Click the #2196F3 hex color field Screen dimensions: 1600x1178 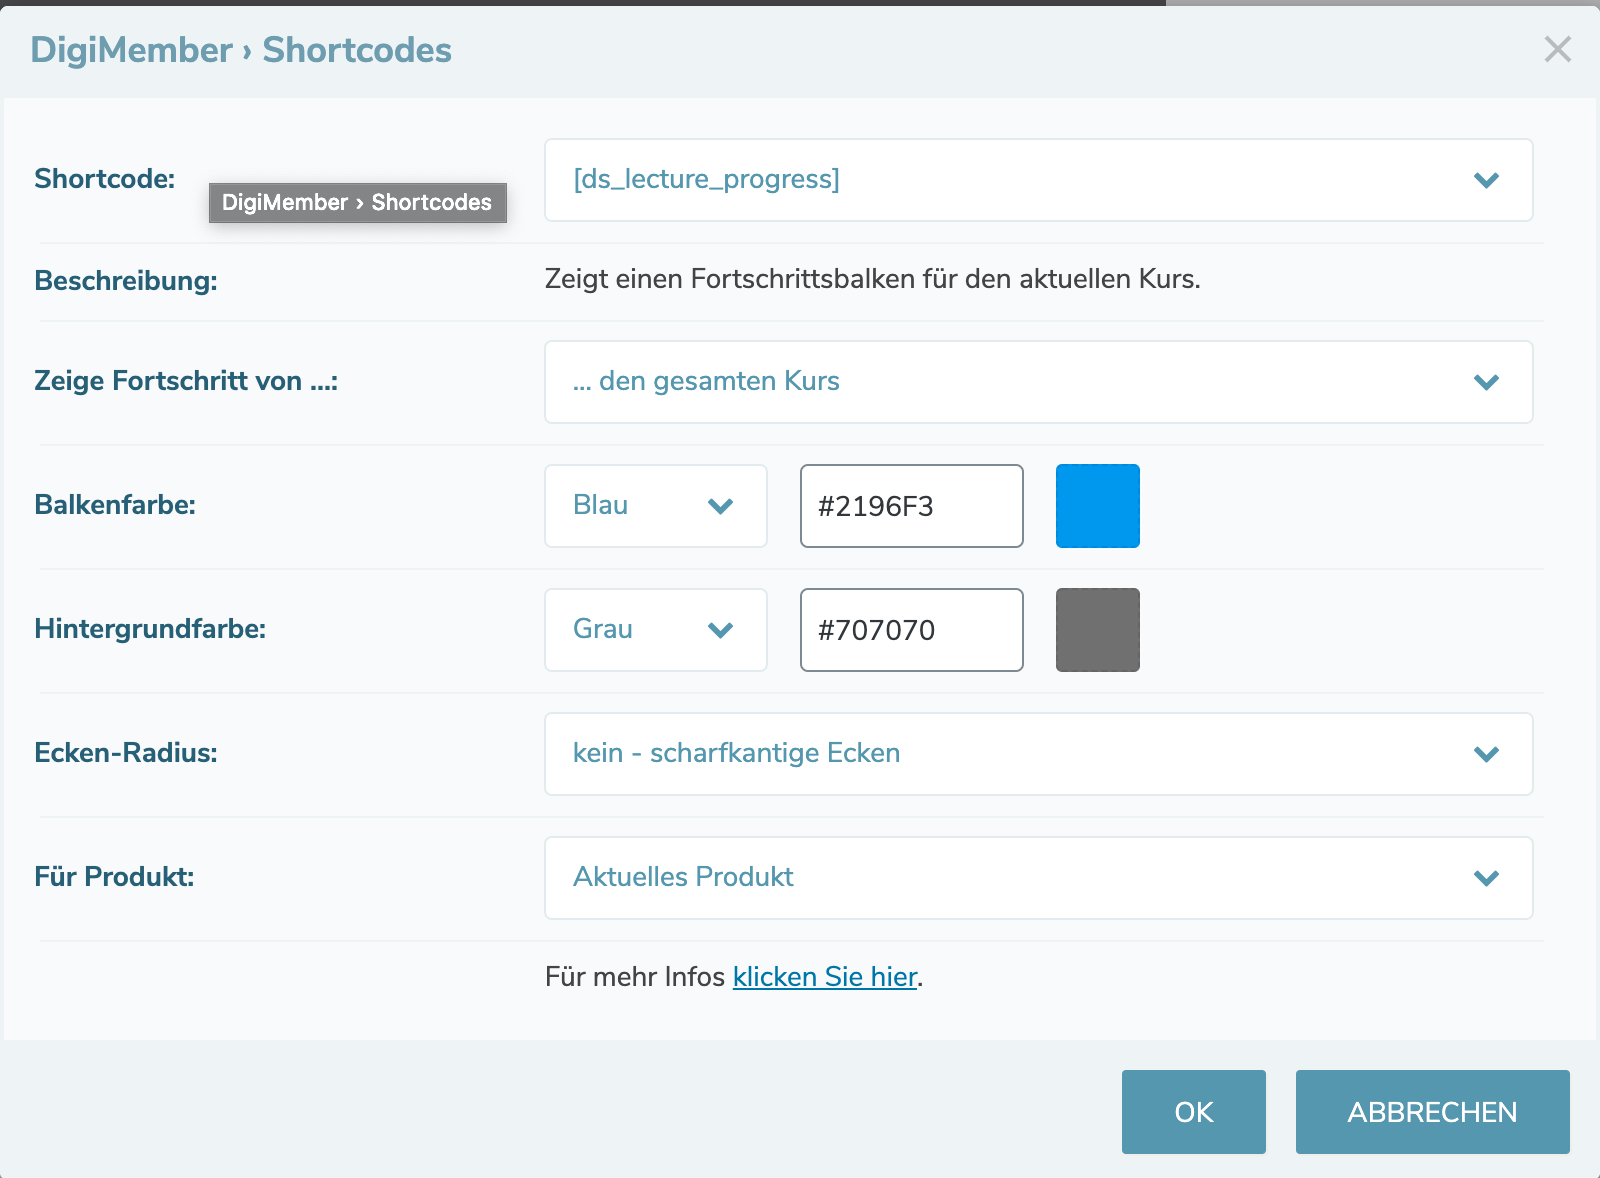pos(911,506)
